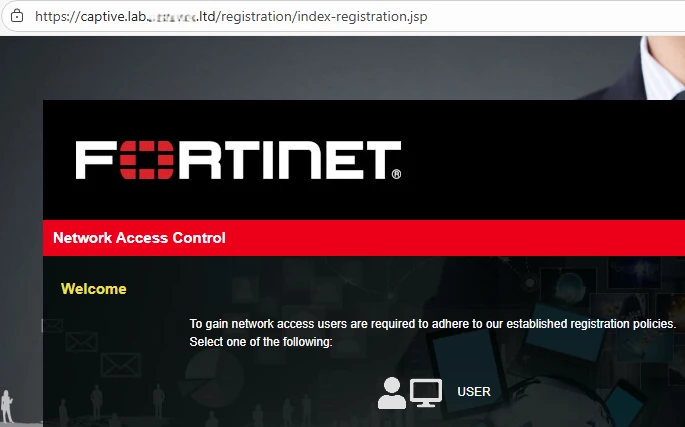Click the Fortinet logo
This screenshot has height=427, width=685.
pyautogui.click(x=239, y=160)
